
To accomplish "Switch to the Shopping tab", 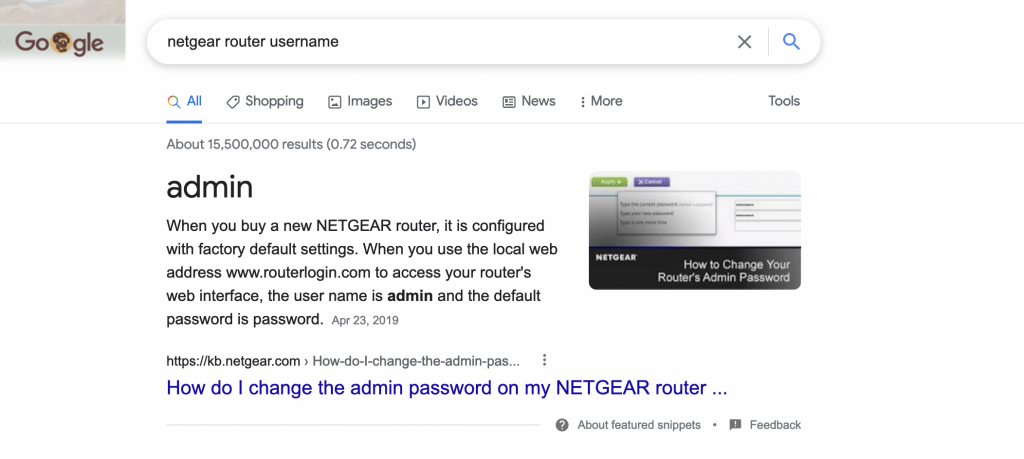I will [x=265, y=101].
